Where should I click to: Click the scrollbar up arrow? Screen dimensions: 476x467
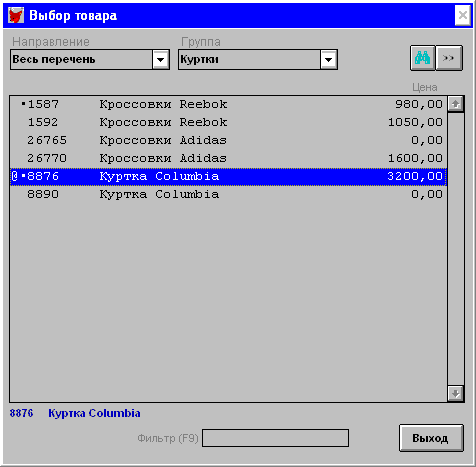coord(455,104)
